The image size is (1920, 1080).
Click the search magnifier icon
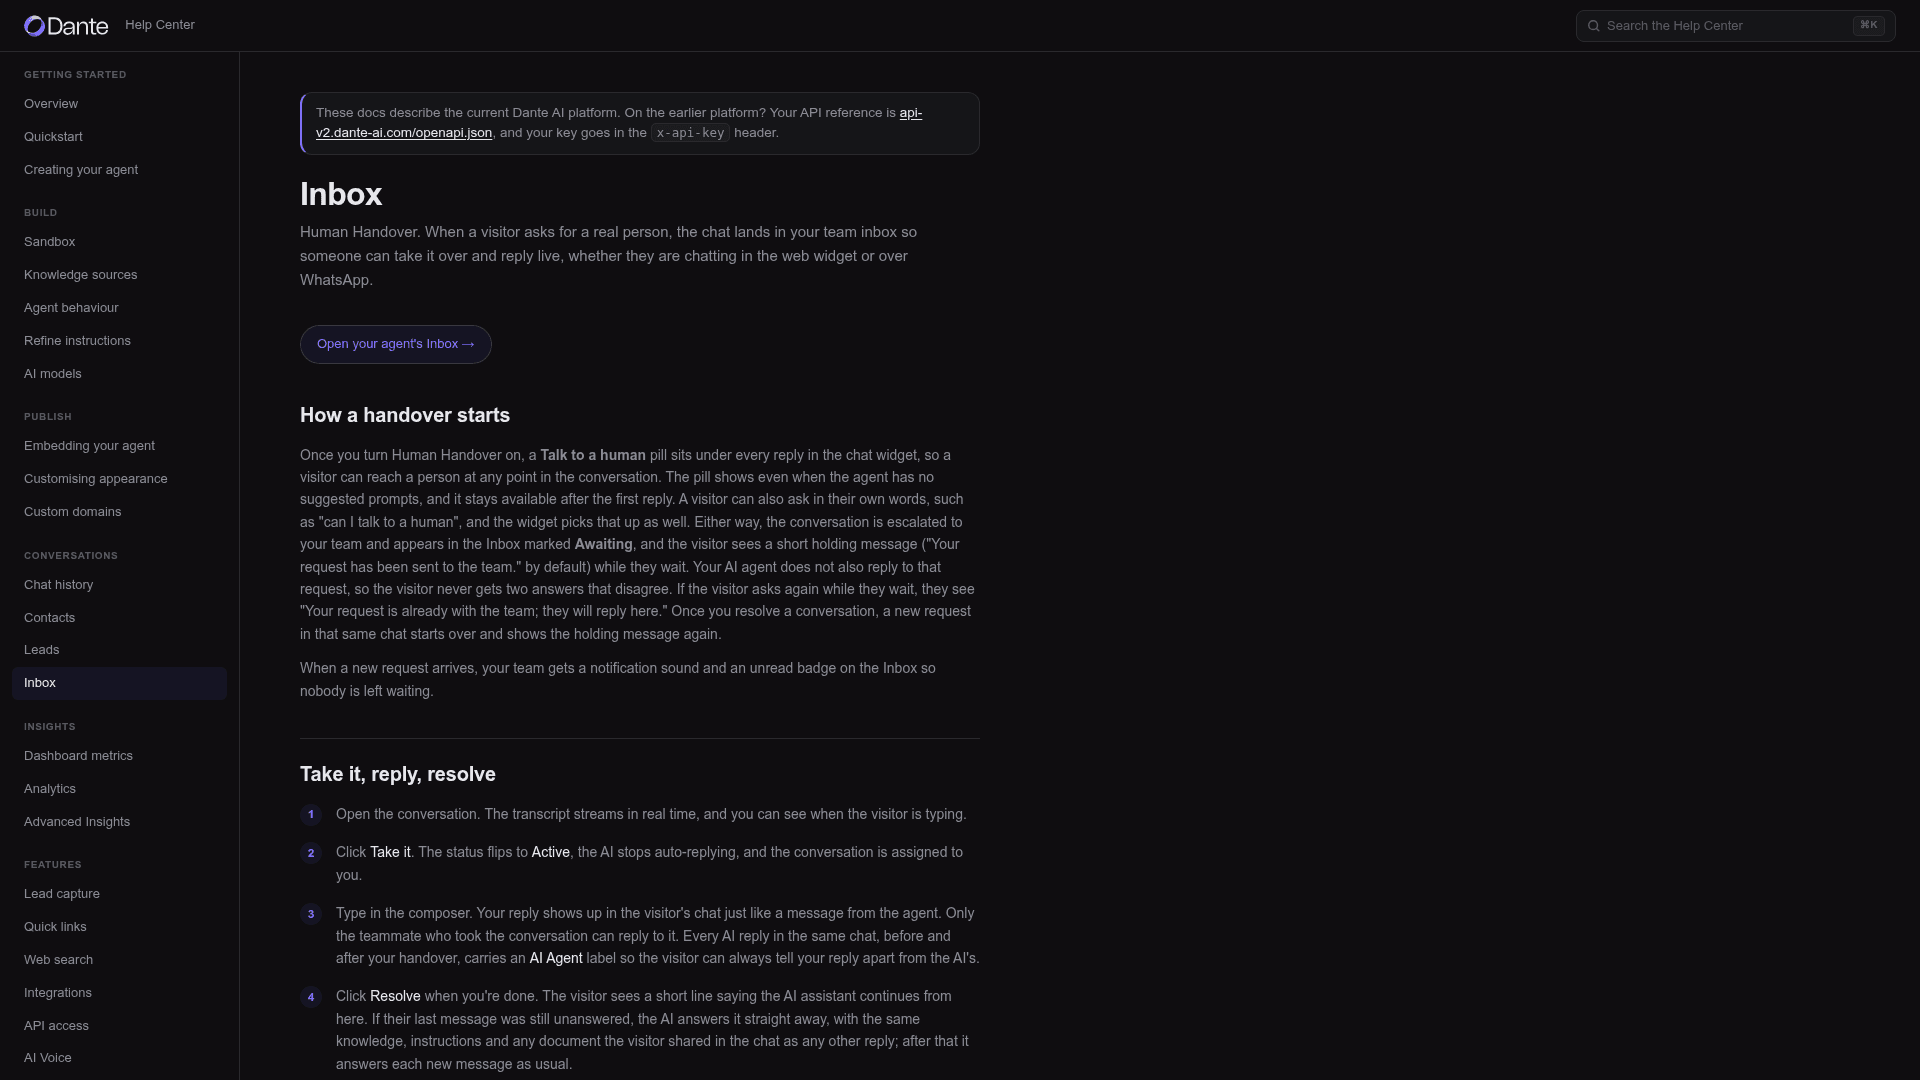tap(1594, 26)
